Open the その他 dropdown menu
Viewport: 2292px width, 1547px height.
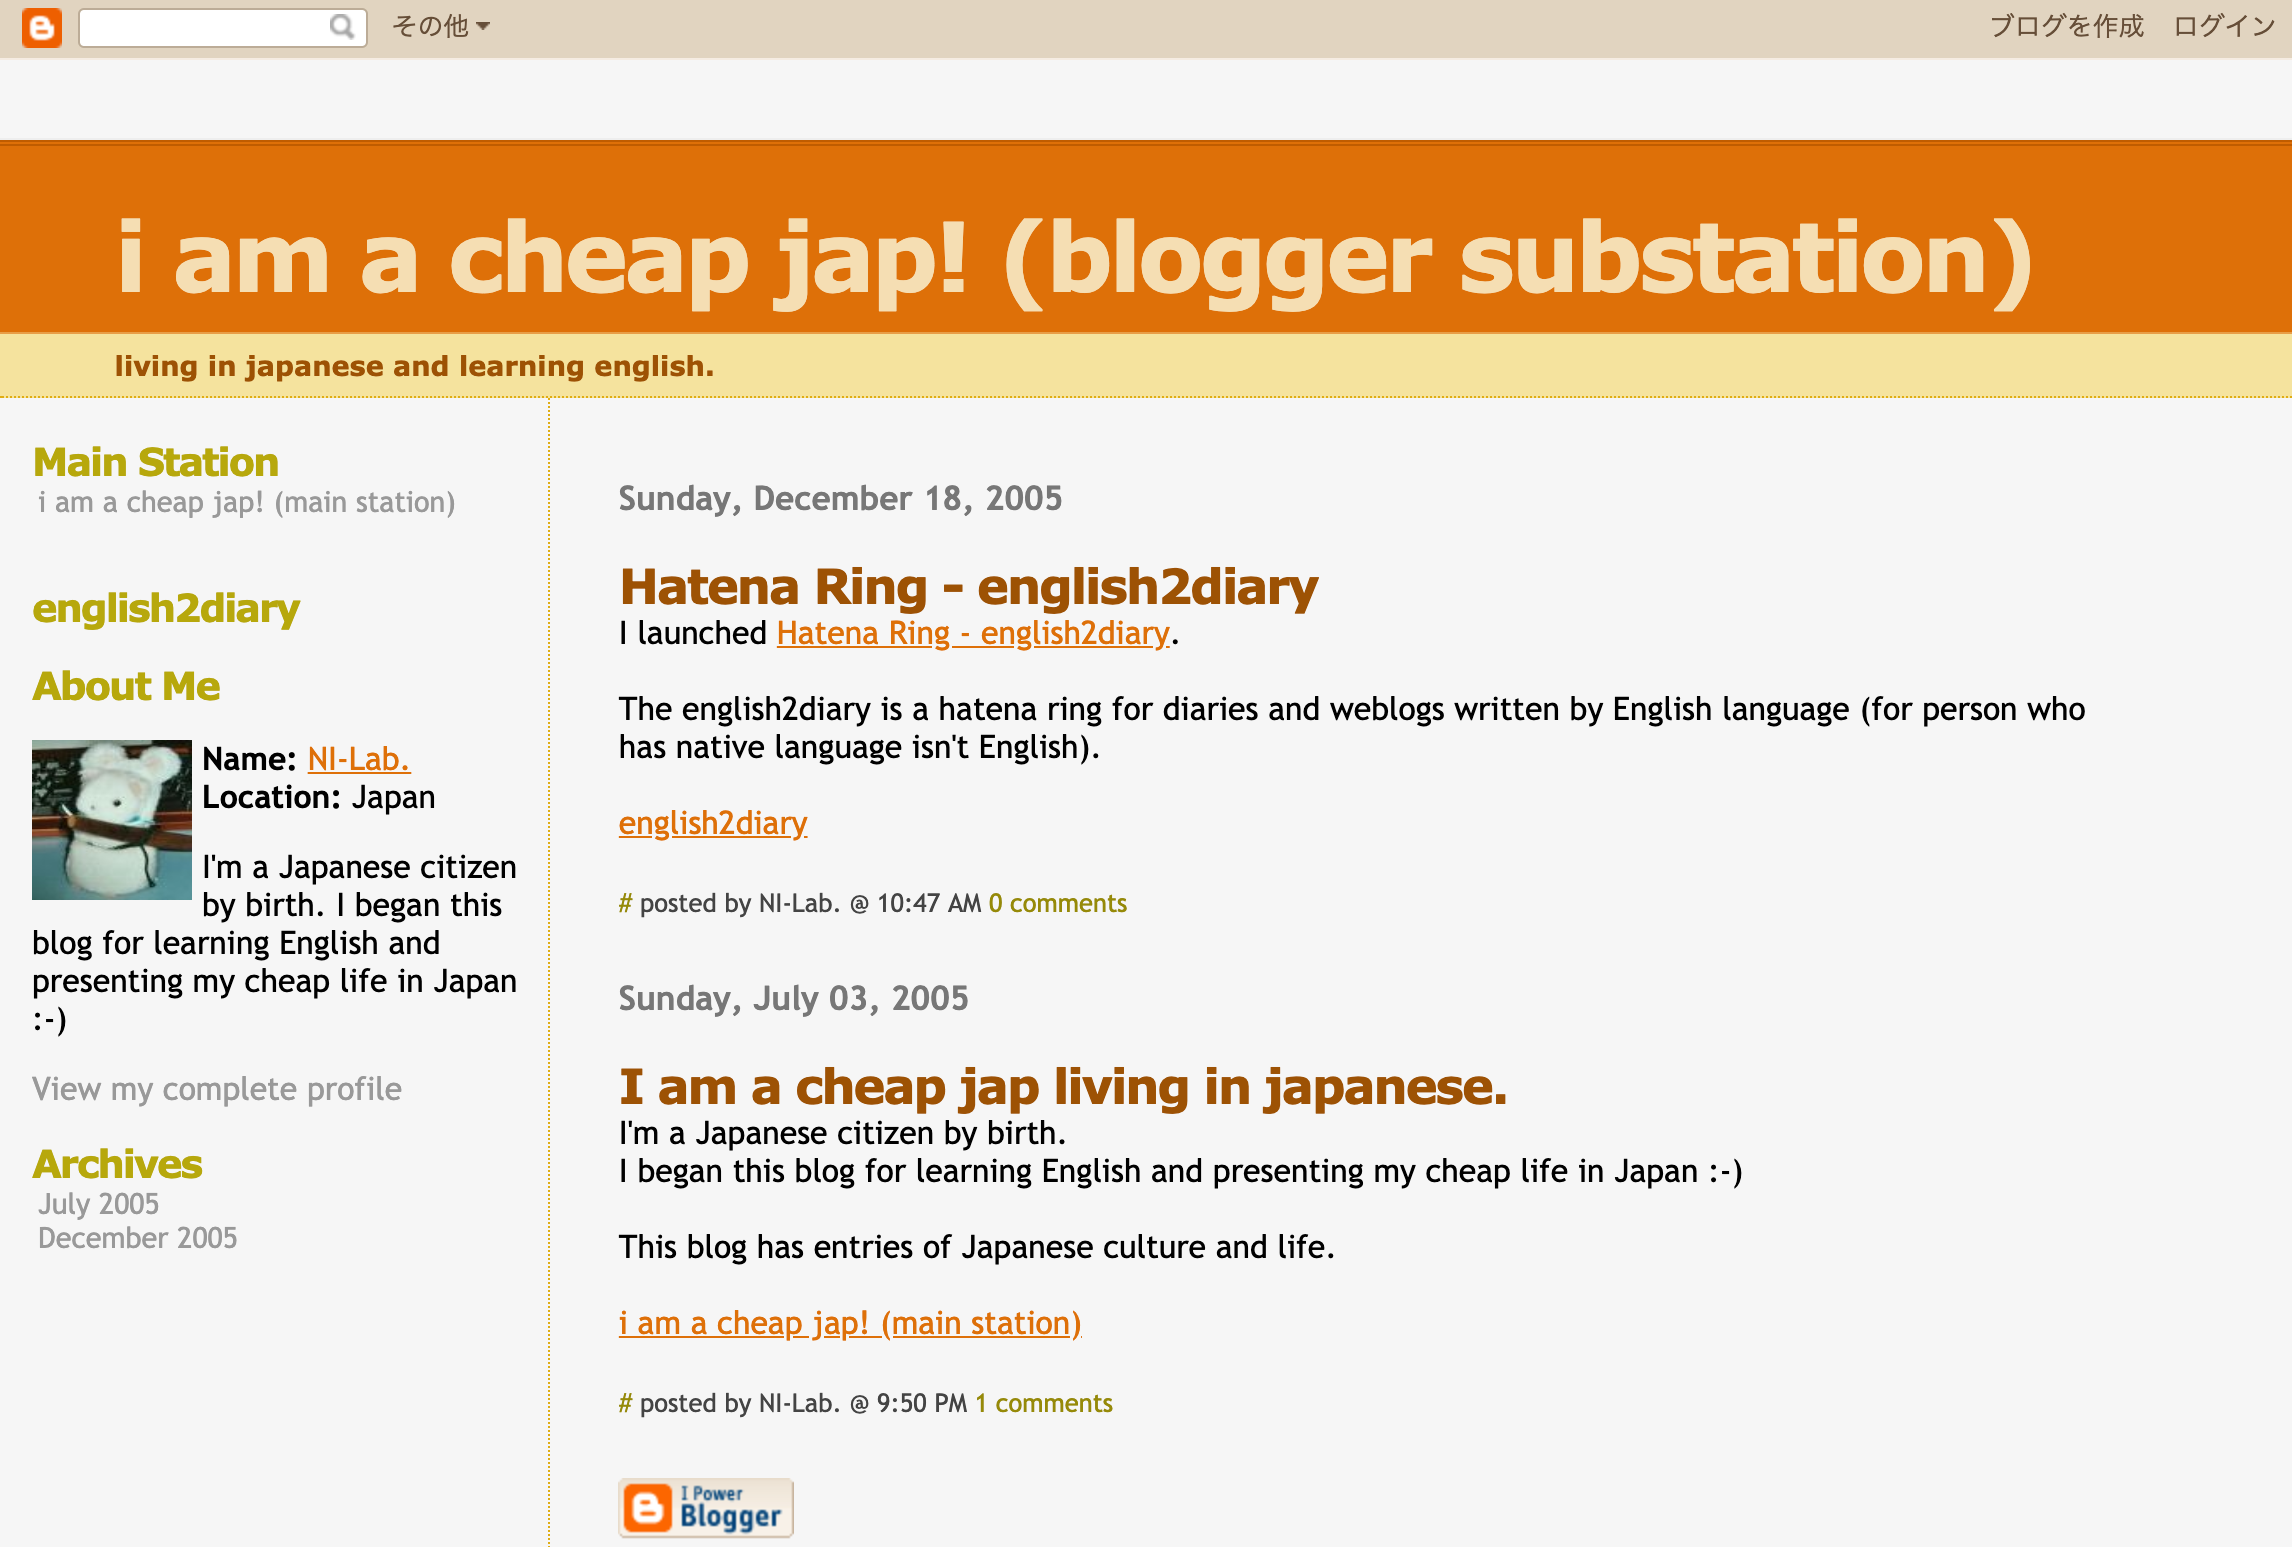coord(441,26)
